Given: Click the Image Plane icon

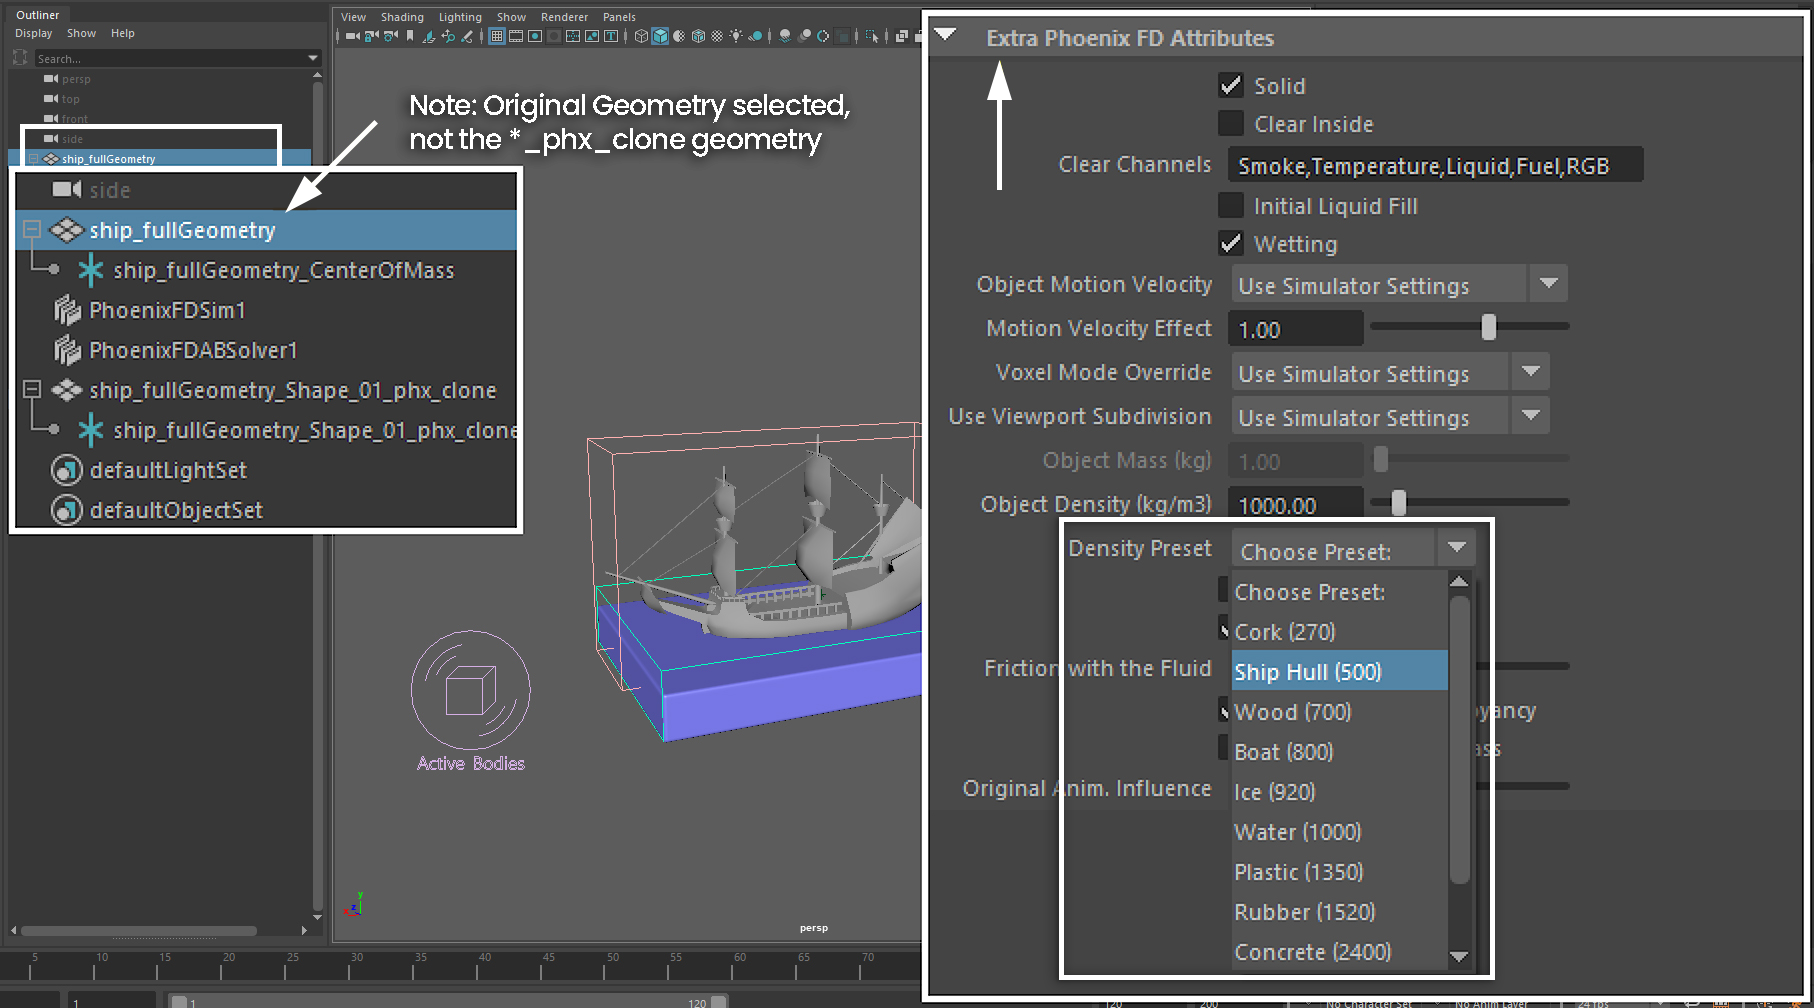Looking at the screenshot, I should [429, 36].
